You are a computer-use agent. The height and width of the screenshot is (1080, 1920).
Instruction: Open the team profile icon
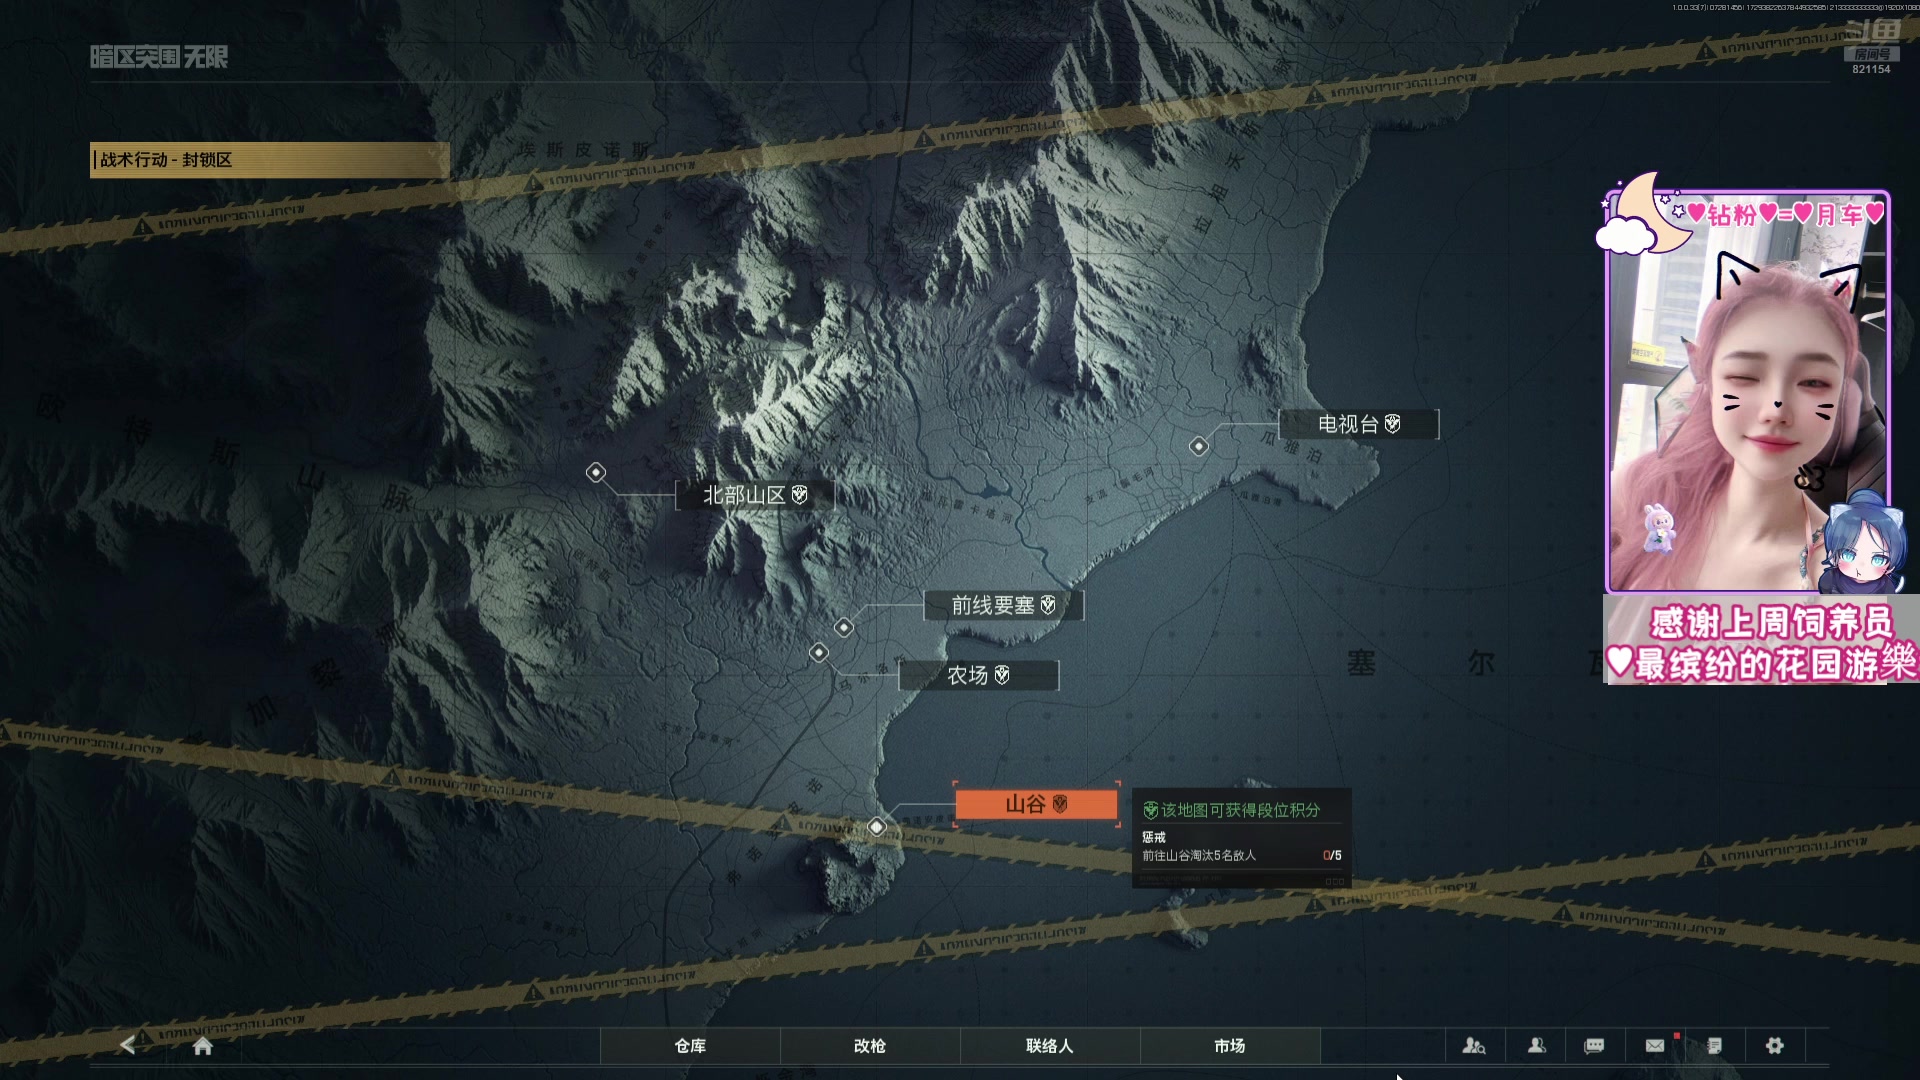tap(1537, 1046)
